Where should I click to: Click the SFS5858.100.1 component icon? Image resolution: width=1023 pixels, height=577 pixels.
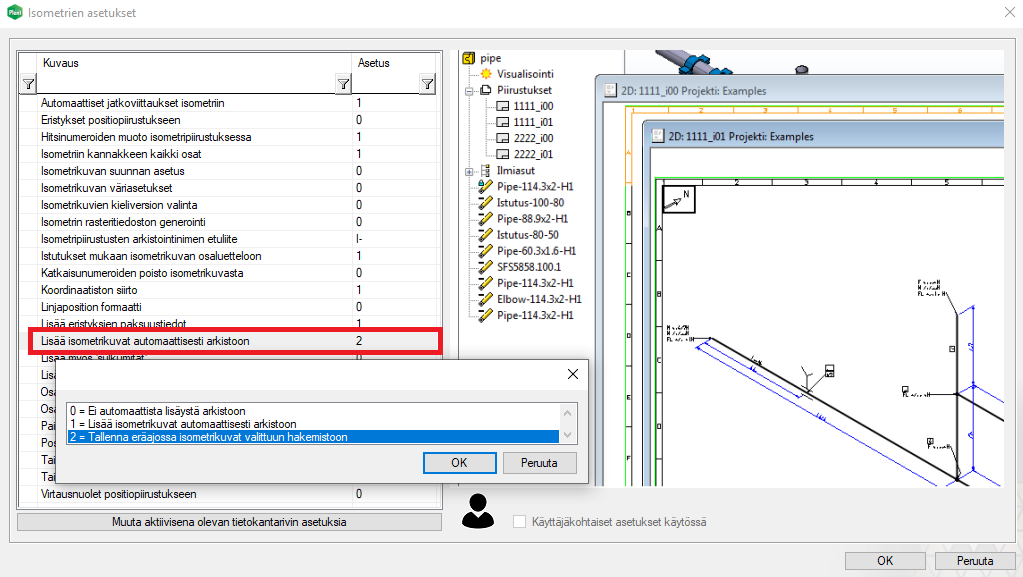click(486, 267)
